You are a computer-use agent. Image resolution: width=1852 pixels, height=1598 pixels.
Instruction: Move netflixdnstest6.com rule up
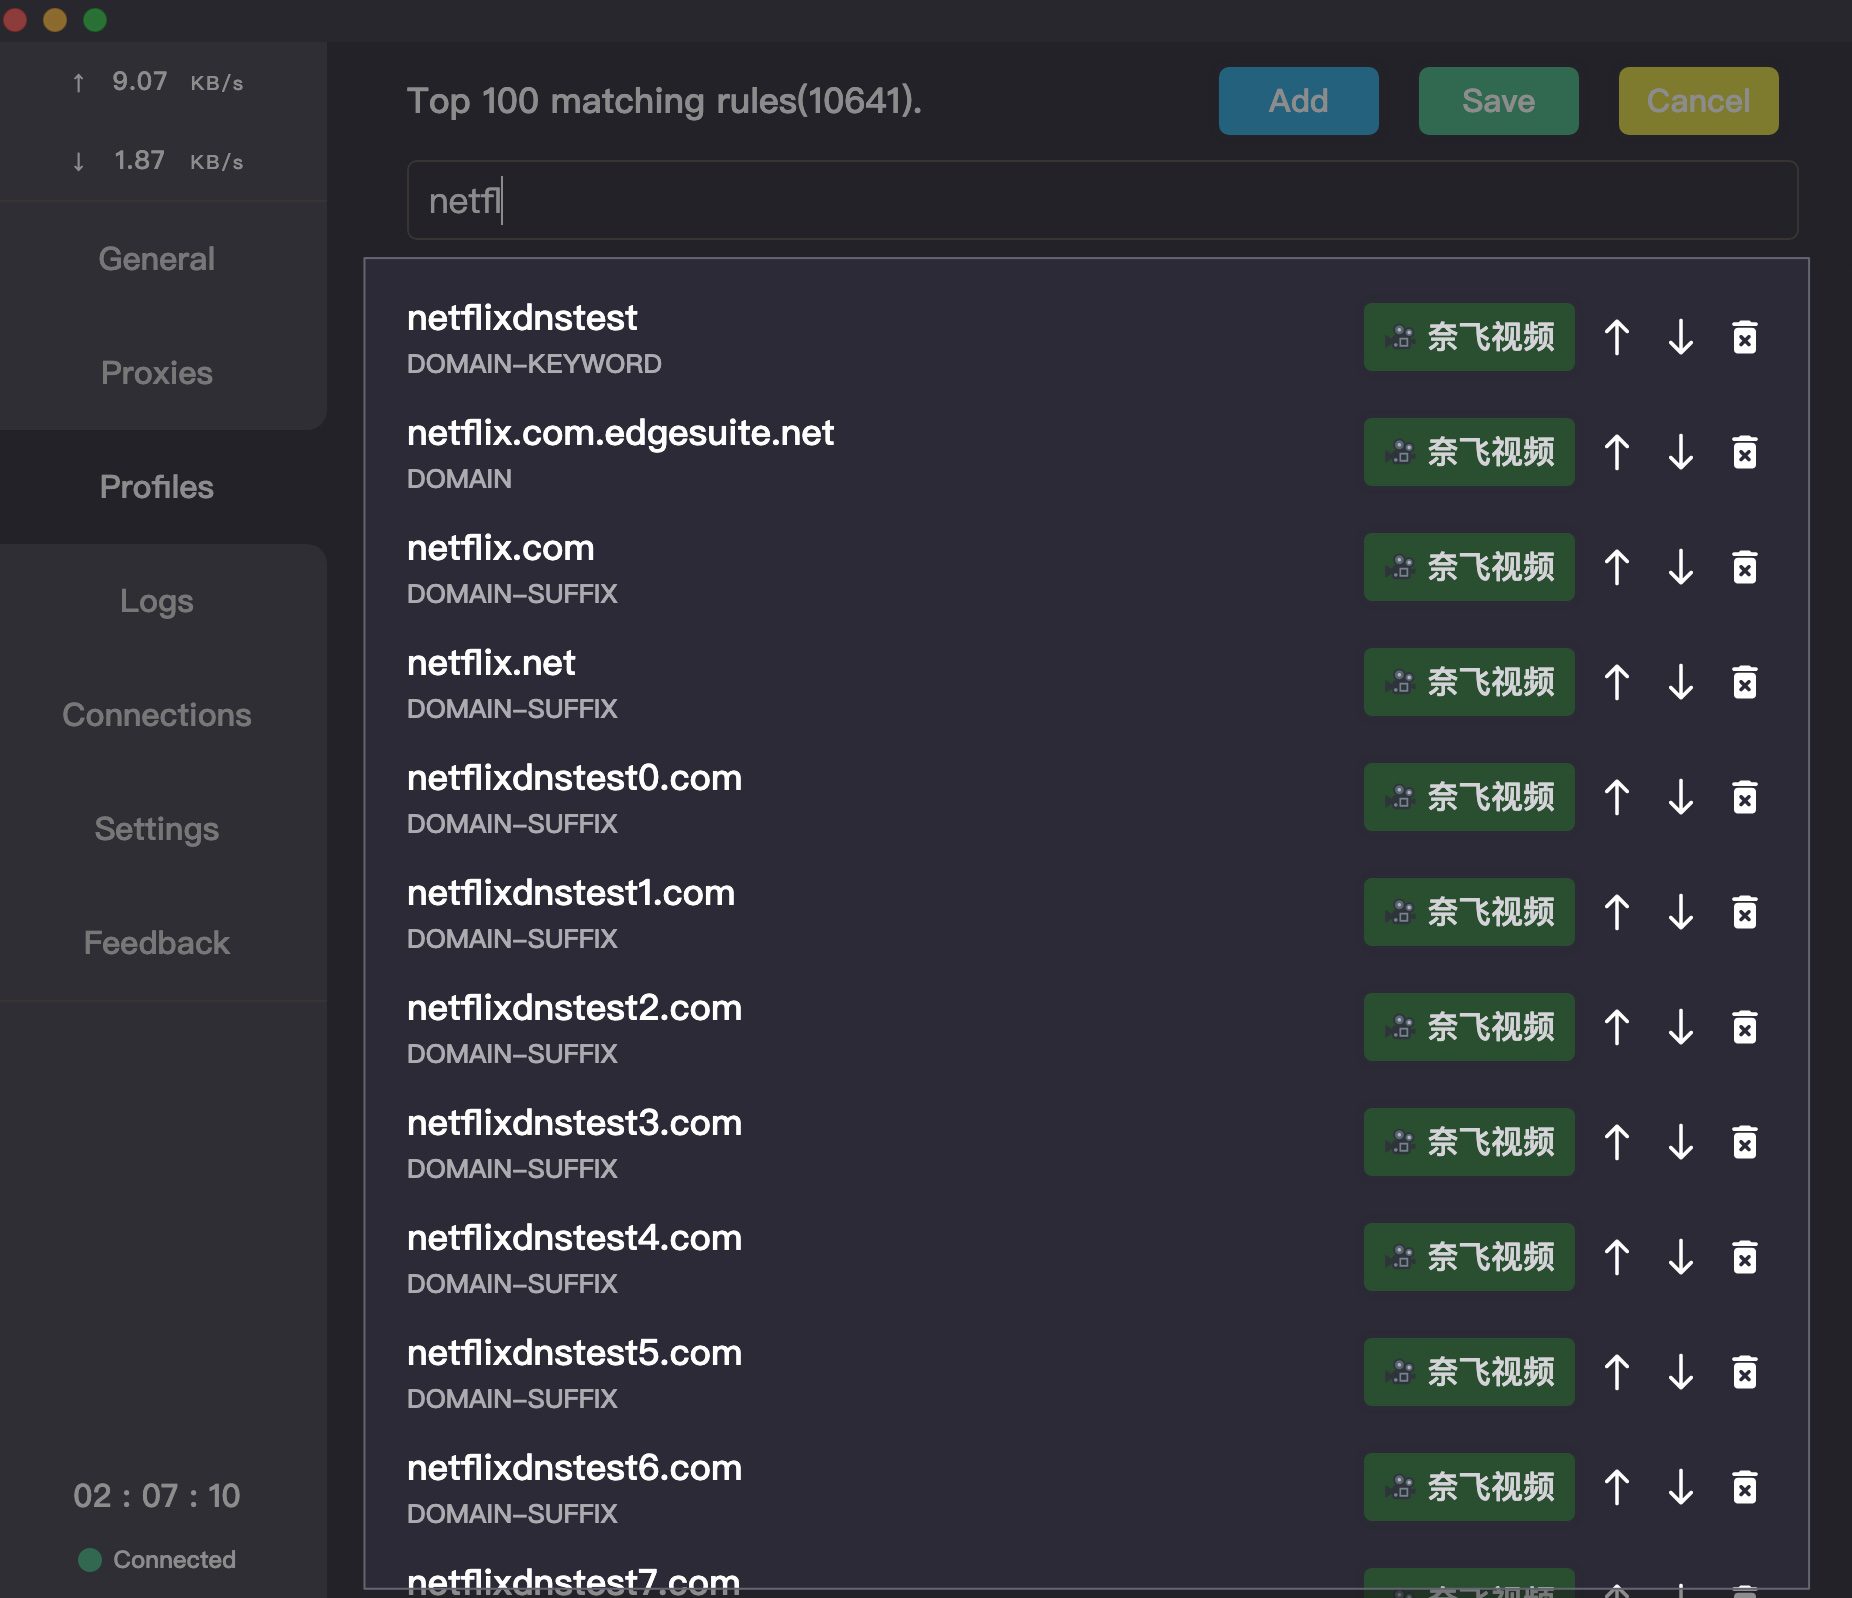[x=1617, y=1488]
